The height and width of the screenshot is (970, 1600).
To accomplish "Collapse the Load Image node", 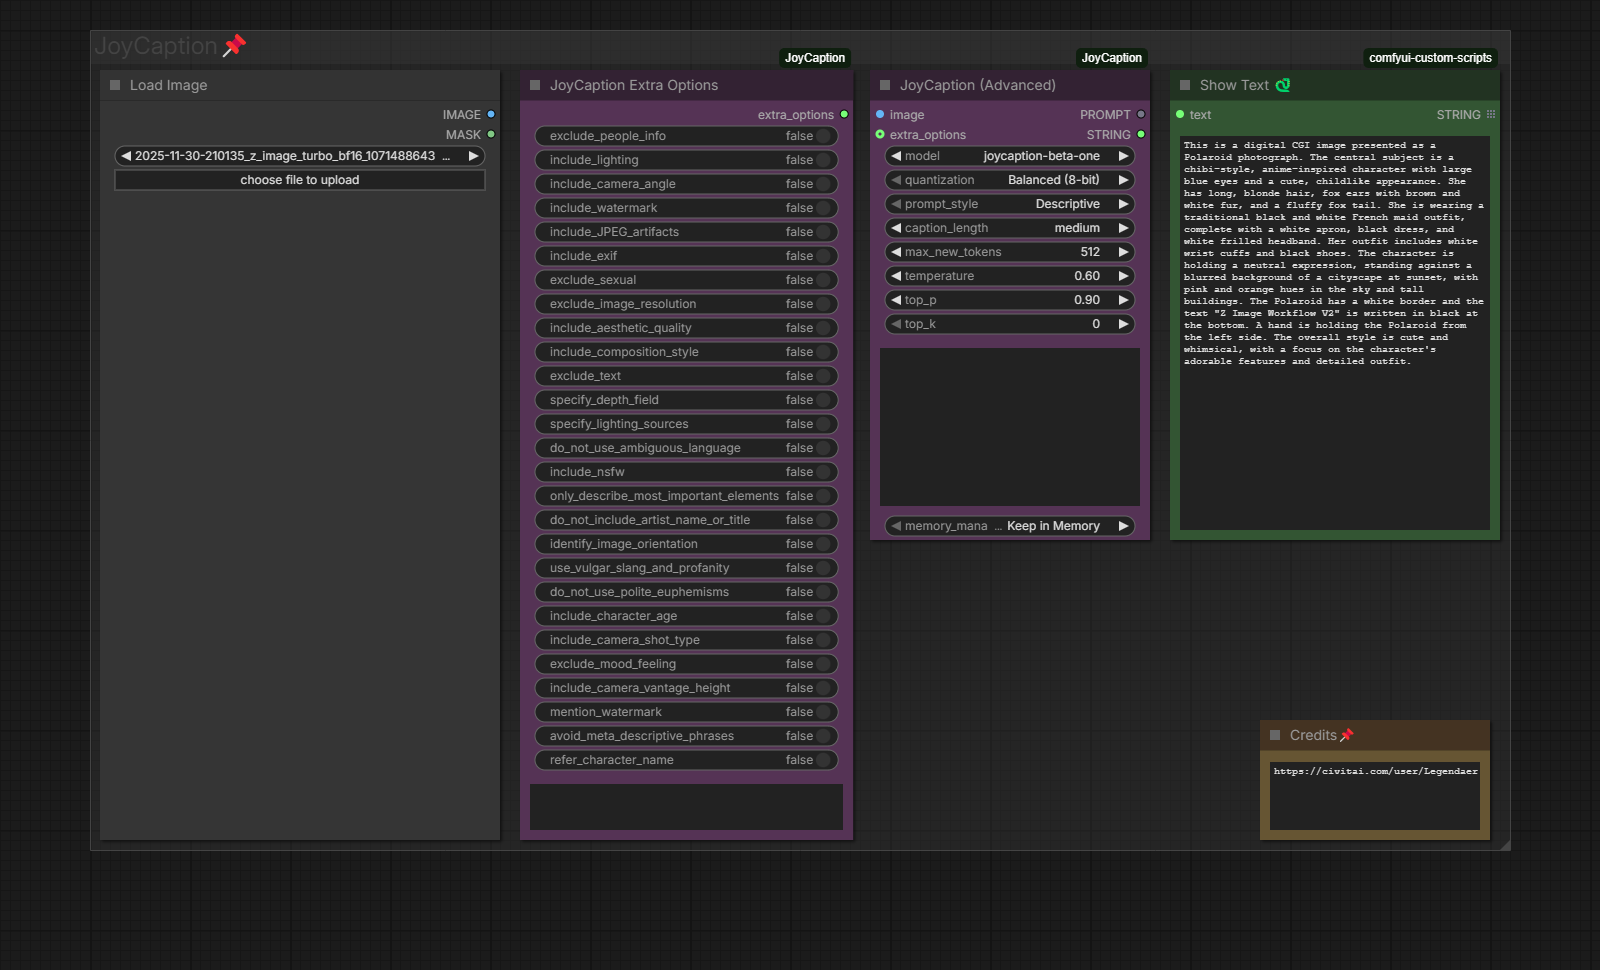I will click(x=115, y=85).
